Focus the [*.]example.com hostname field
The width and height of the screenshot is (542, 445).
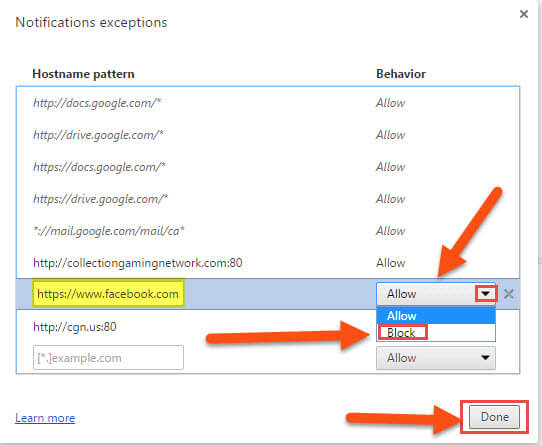pos(108,358)
